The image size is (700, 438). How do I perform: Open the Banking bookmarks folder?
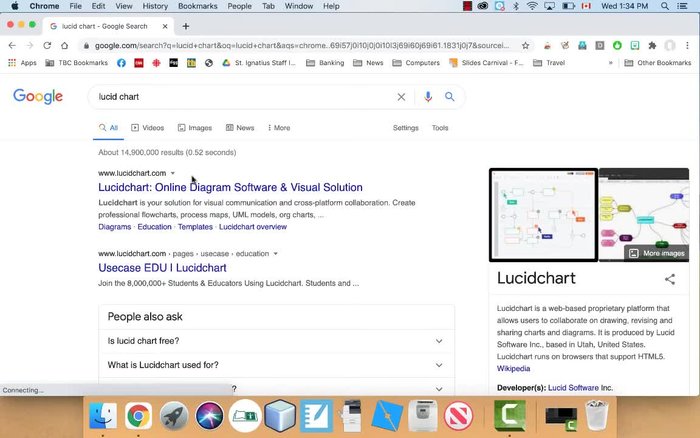pos(325,63)
